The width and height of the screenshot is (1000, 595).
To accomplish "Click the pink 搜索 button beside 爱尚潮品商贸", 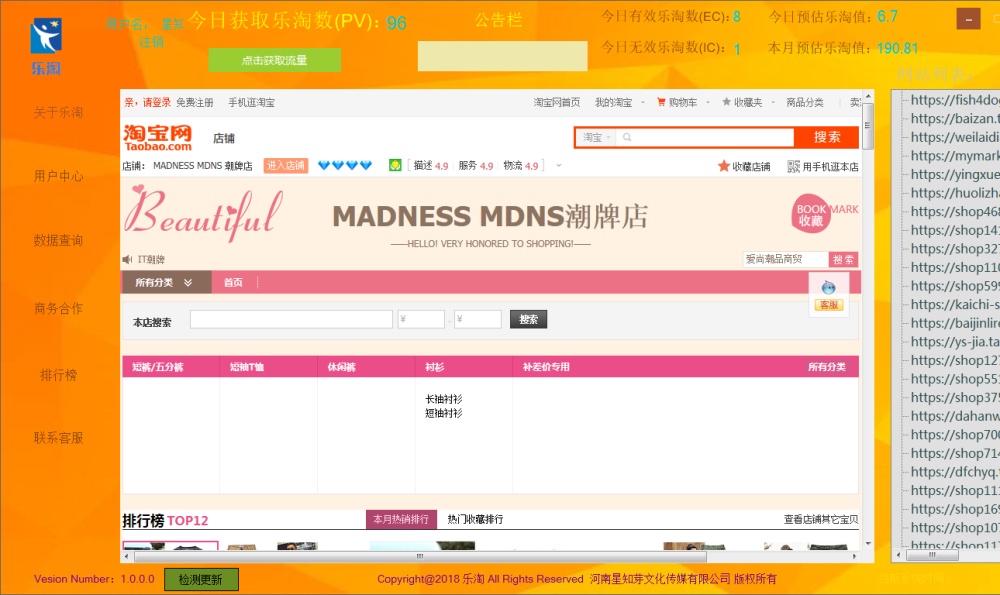I will pyautogui.click(x=843, y=260).
